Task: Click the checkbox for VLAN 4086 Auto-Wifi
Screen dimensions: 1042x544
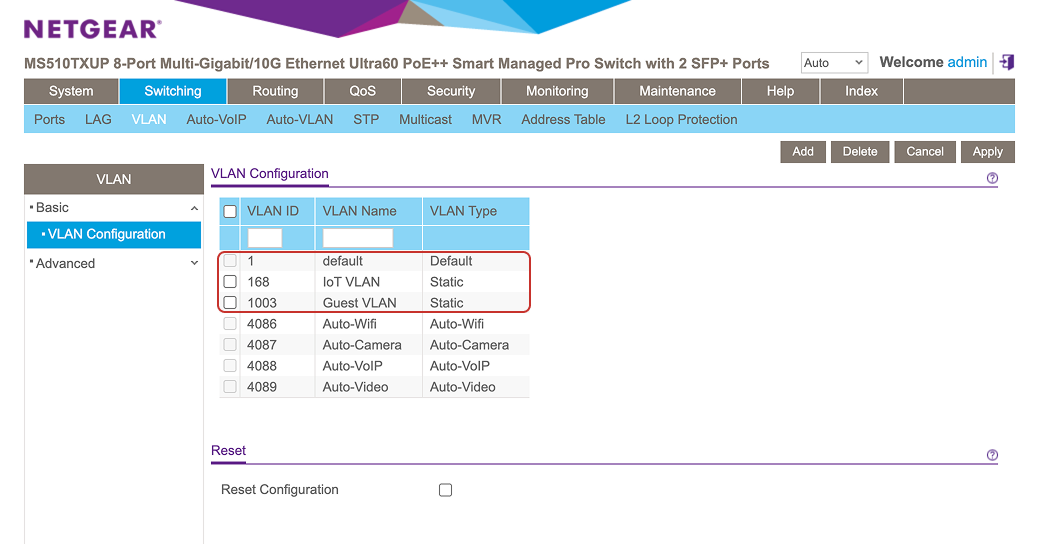Action: (230, 324)
